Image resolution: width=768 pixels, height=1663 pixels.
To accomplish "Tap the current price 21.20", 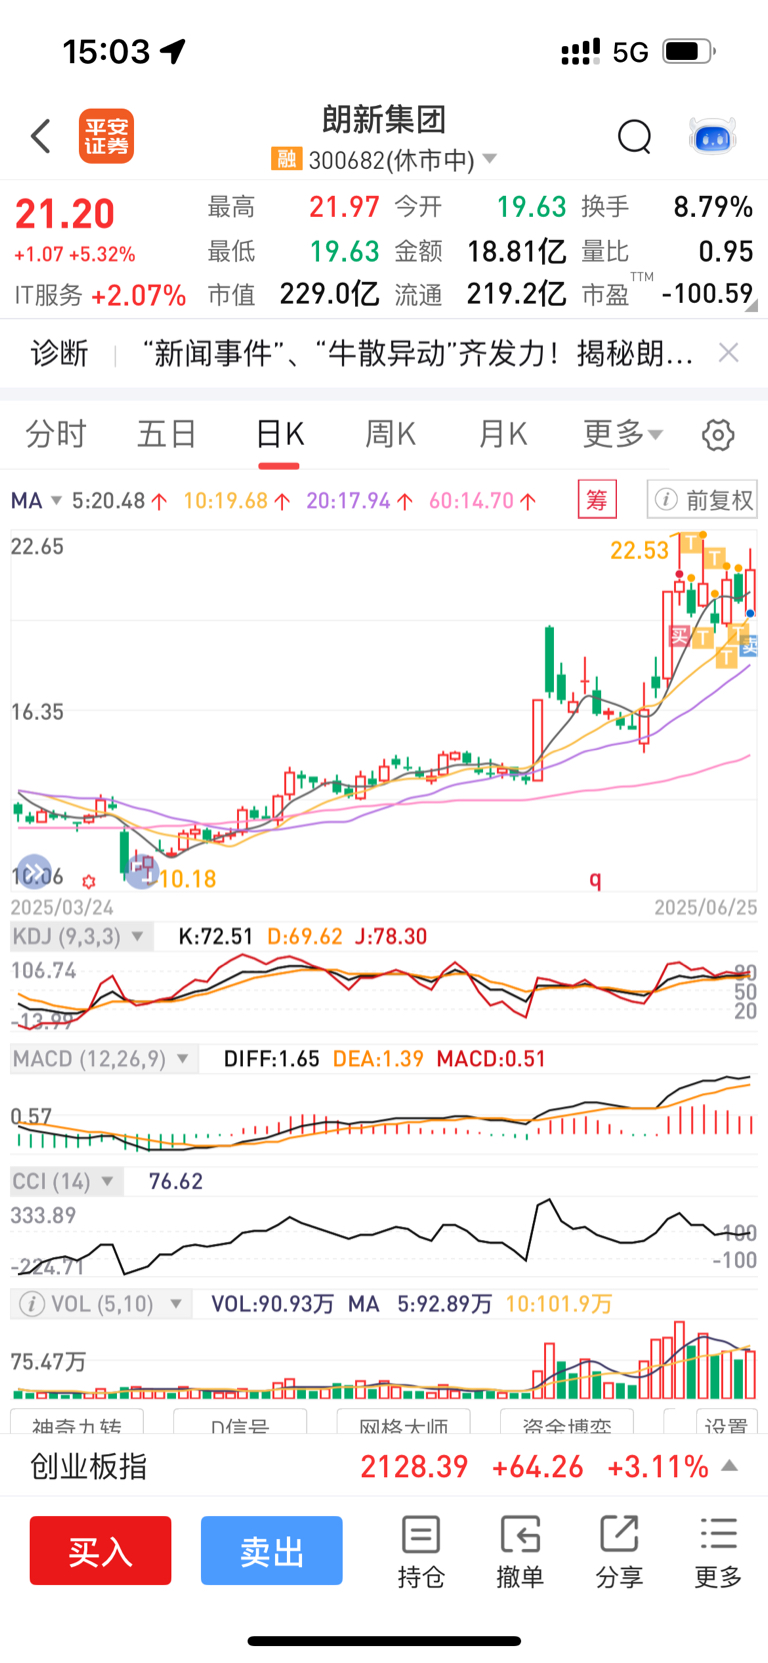I will pos(65,214).
